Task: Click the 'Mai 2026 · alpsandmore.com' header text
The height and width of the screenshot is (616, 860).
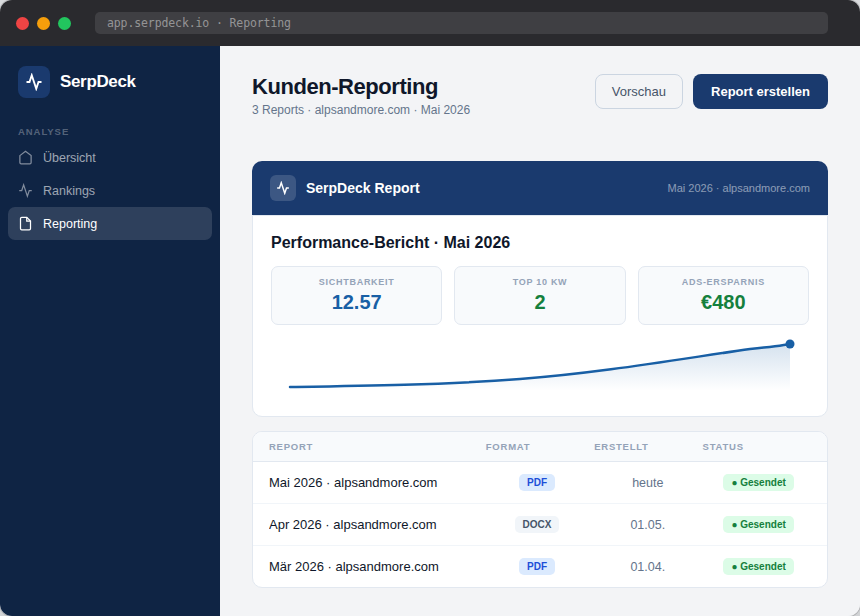Action: [738, 188]
